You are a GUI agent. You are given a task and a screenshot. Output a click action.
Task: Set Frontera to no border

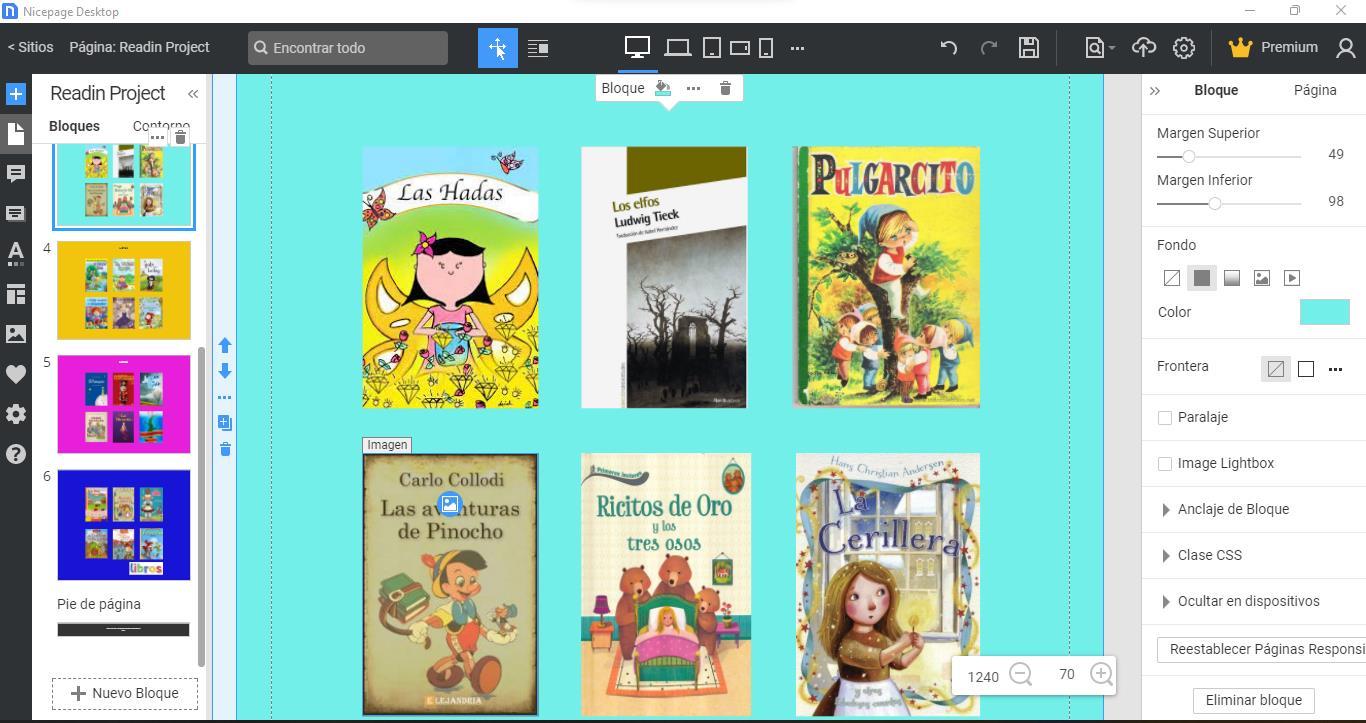point(1276,369)
